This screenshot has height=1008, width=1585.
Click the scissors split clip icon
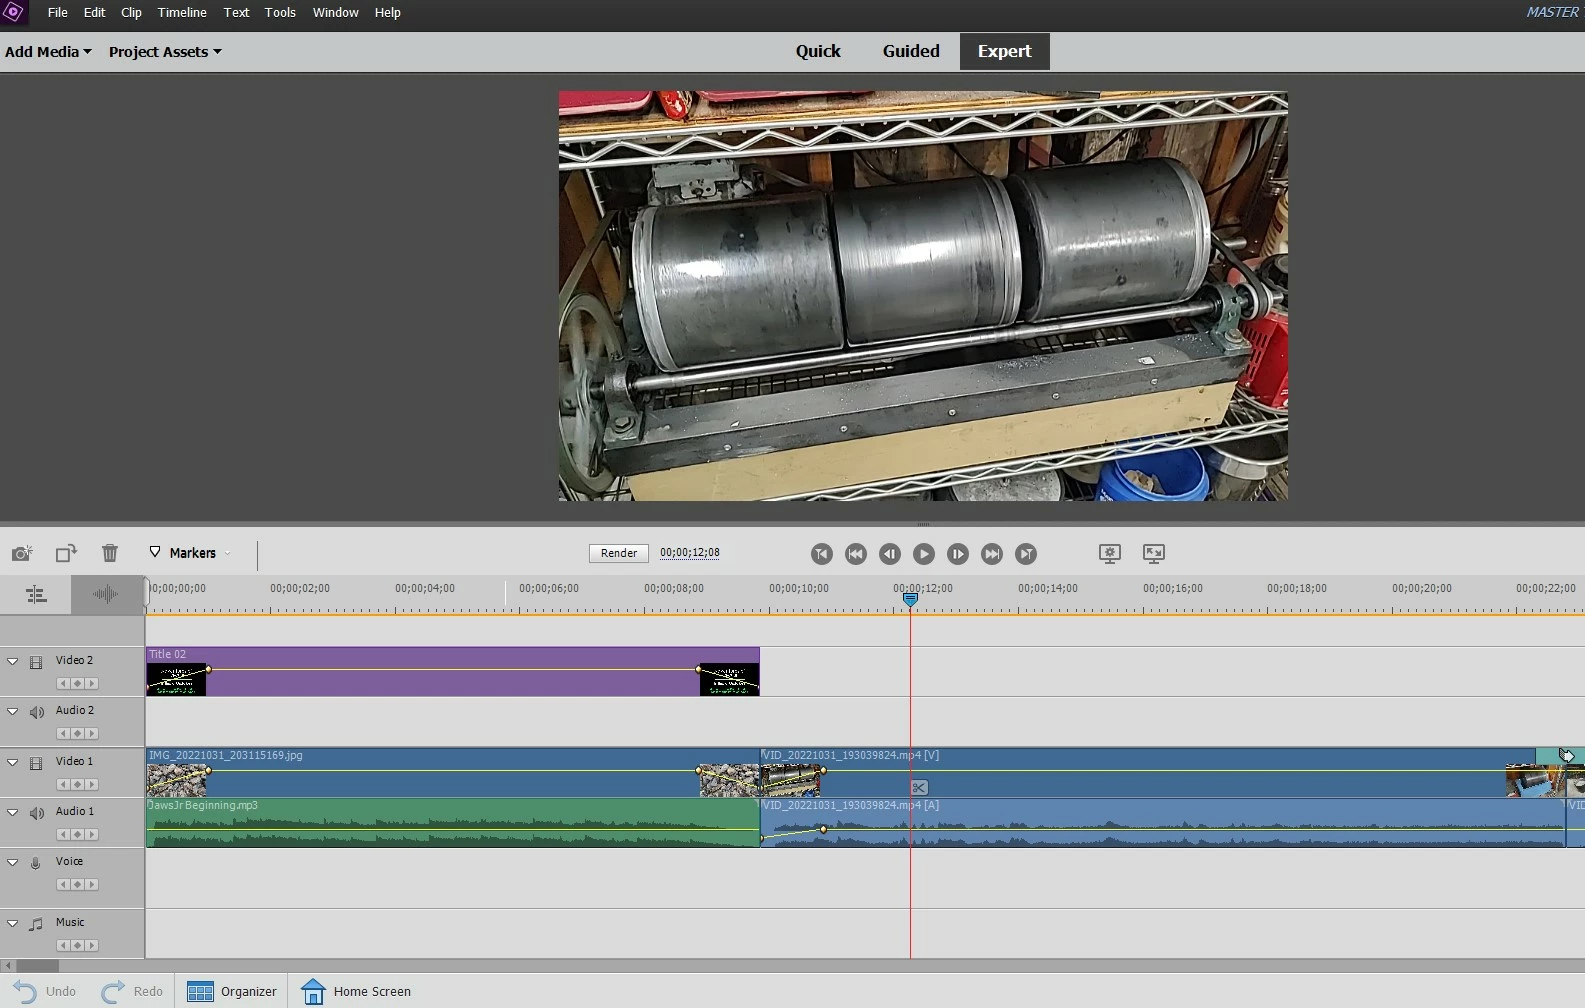[919, 788]
